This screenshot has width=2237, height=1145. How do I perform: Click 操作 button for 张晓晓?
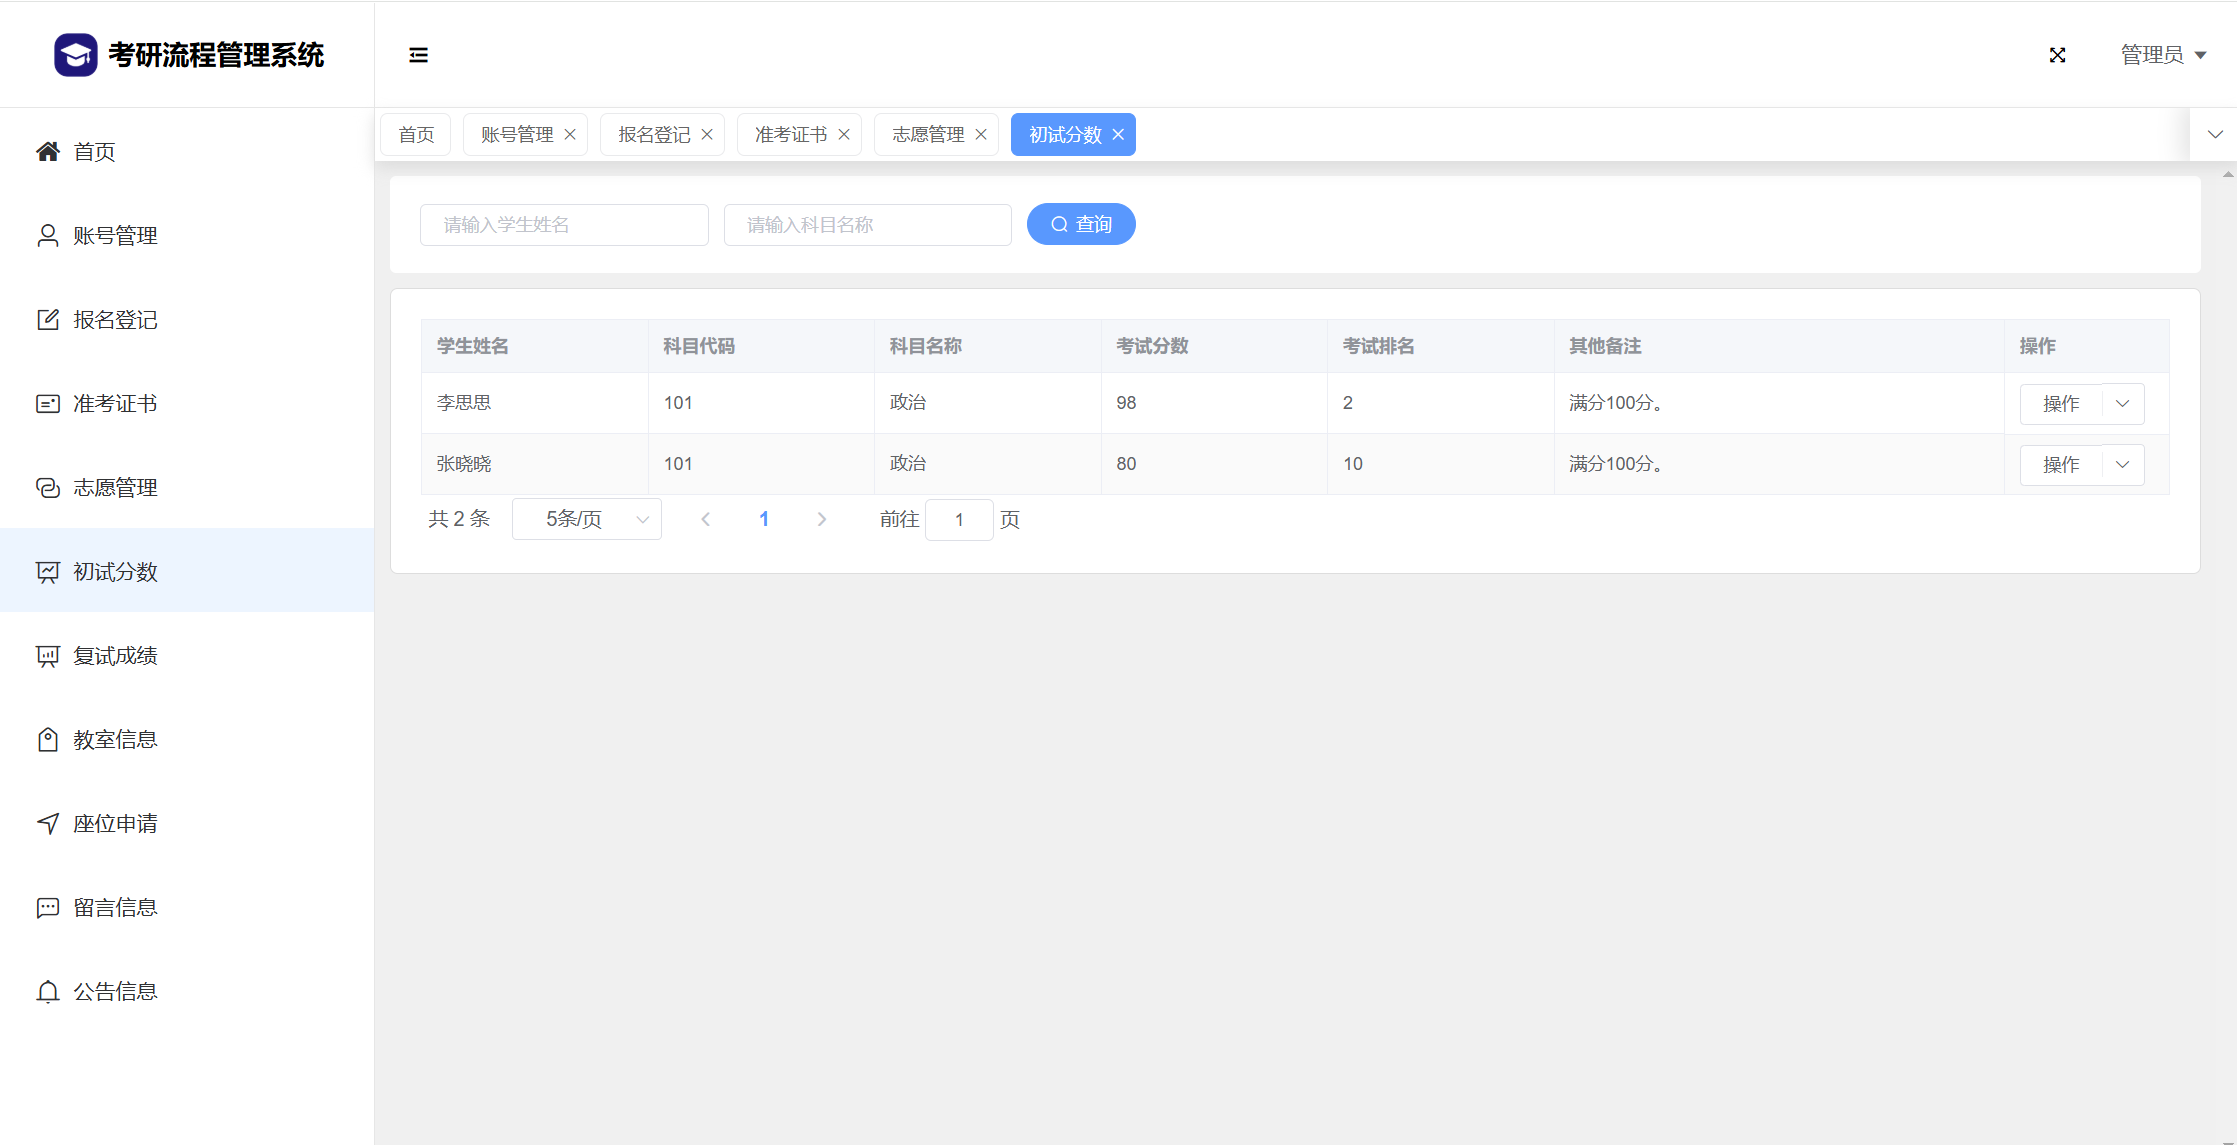[x=2060, y=465]
